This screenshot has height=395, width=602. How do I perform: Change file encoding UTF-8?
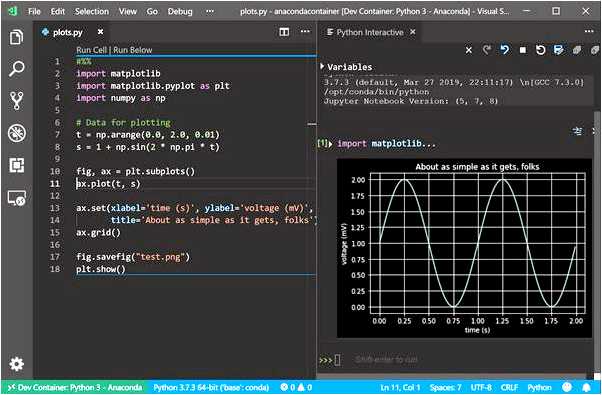pos(481,387)
